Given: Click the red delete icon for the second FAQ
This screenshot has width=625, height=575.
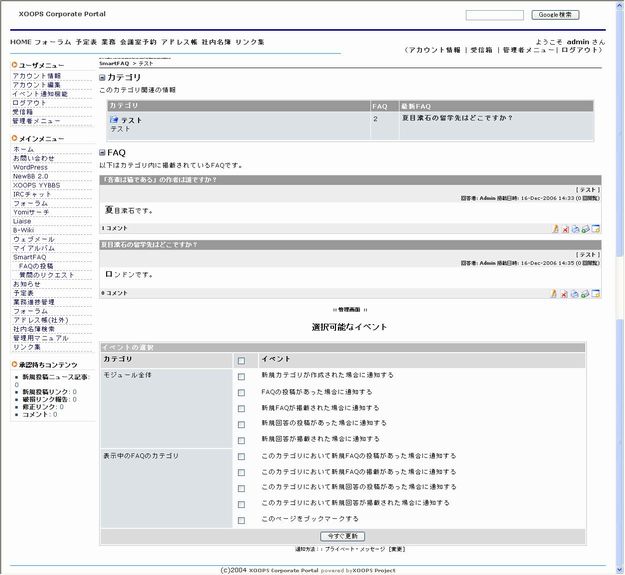Looking at the screenshot, I should coord(564,294).
